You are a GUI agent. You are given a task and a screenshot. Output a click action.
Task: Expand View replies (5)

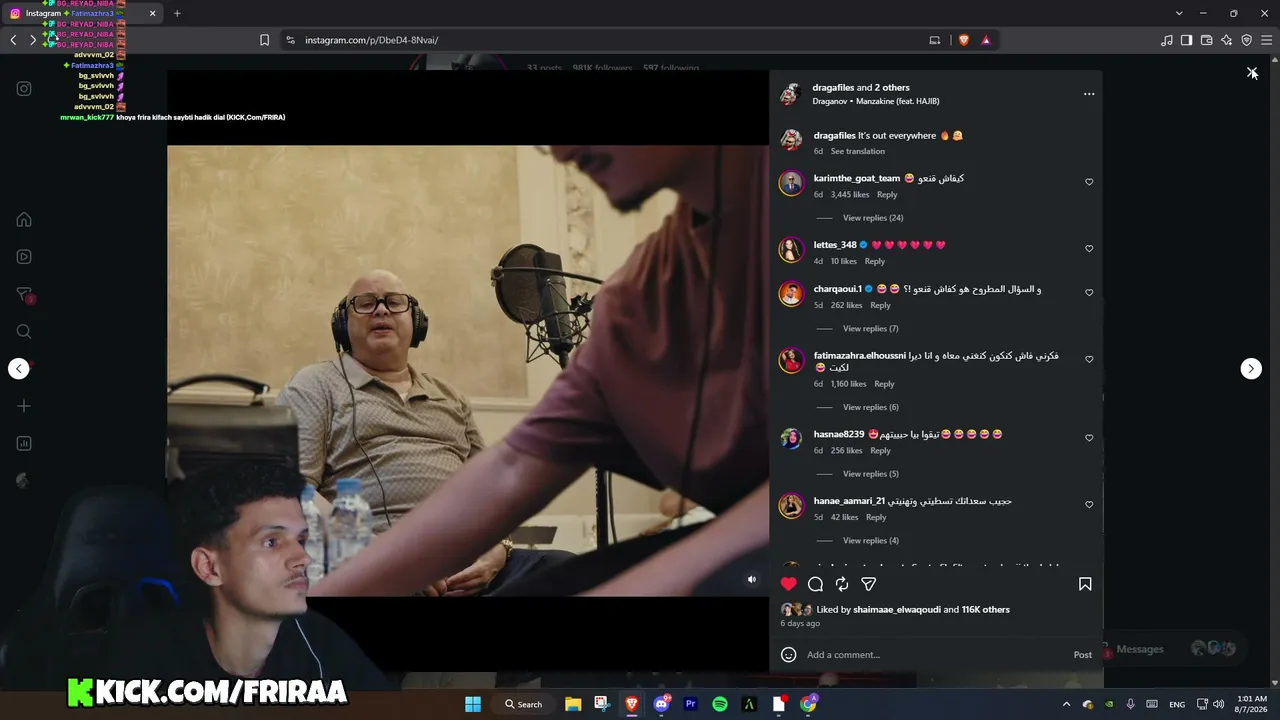click(x=871, y=474)
